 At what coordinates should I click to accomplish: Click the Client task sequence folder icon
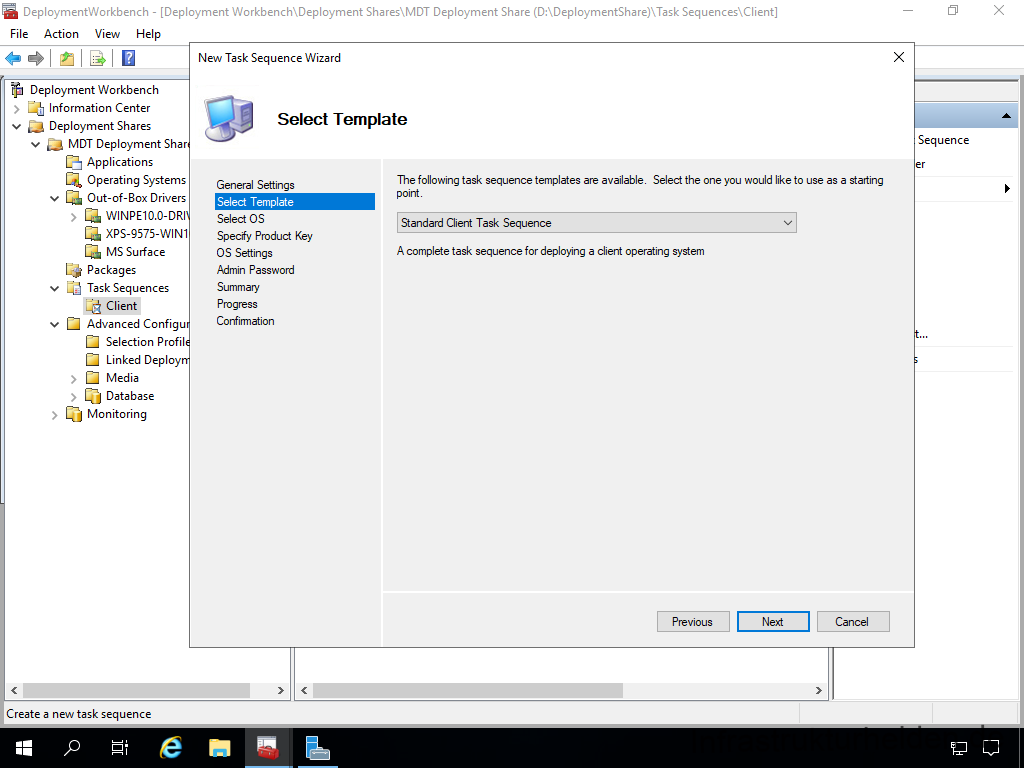click(93, 306)
